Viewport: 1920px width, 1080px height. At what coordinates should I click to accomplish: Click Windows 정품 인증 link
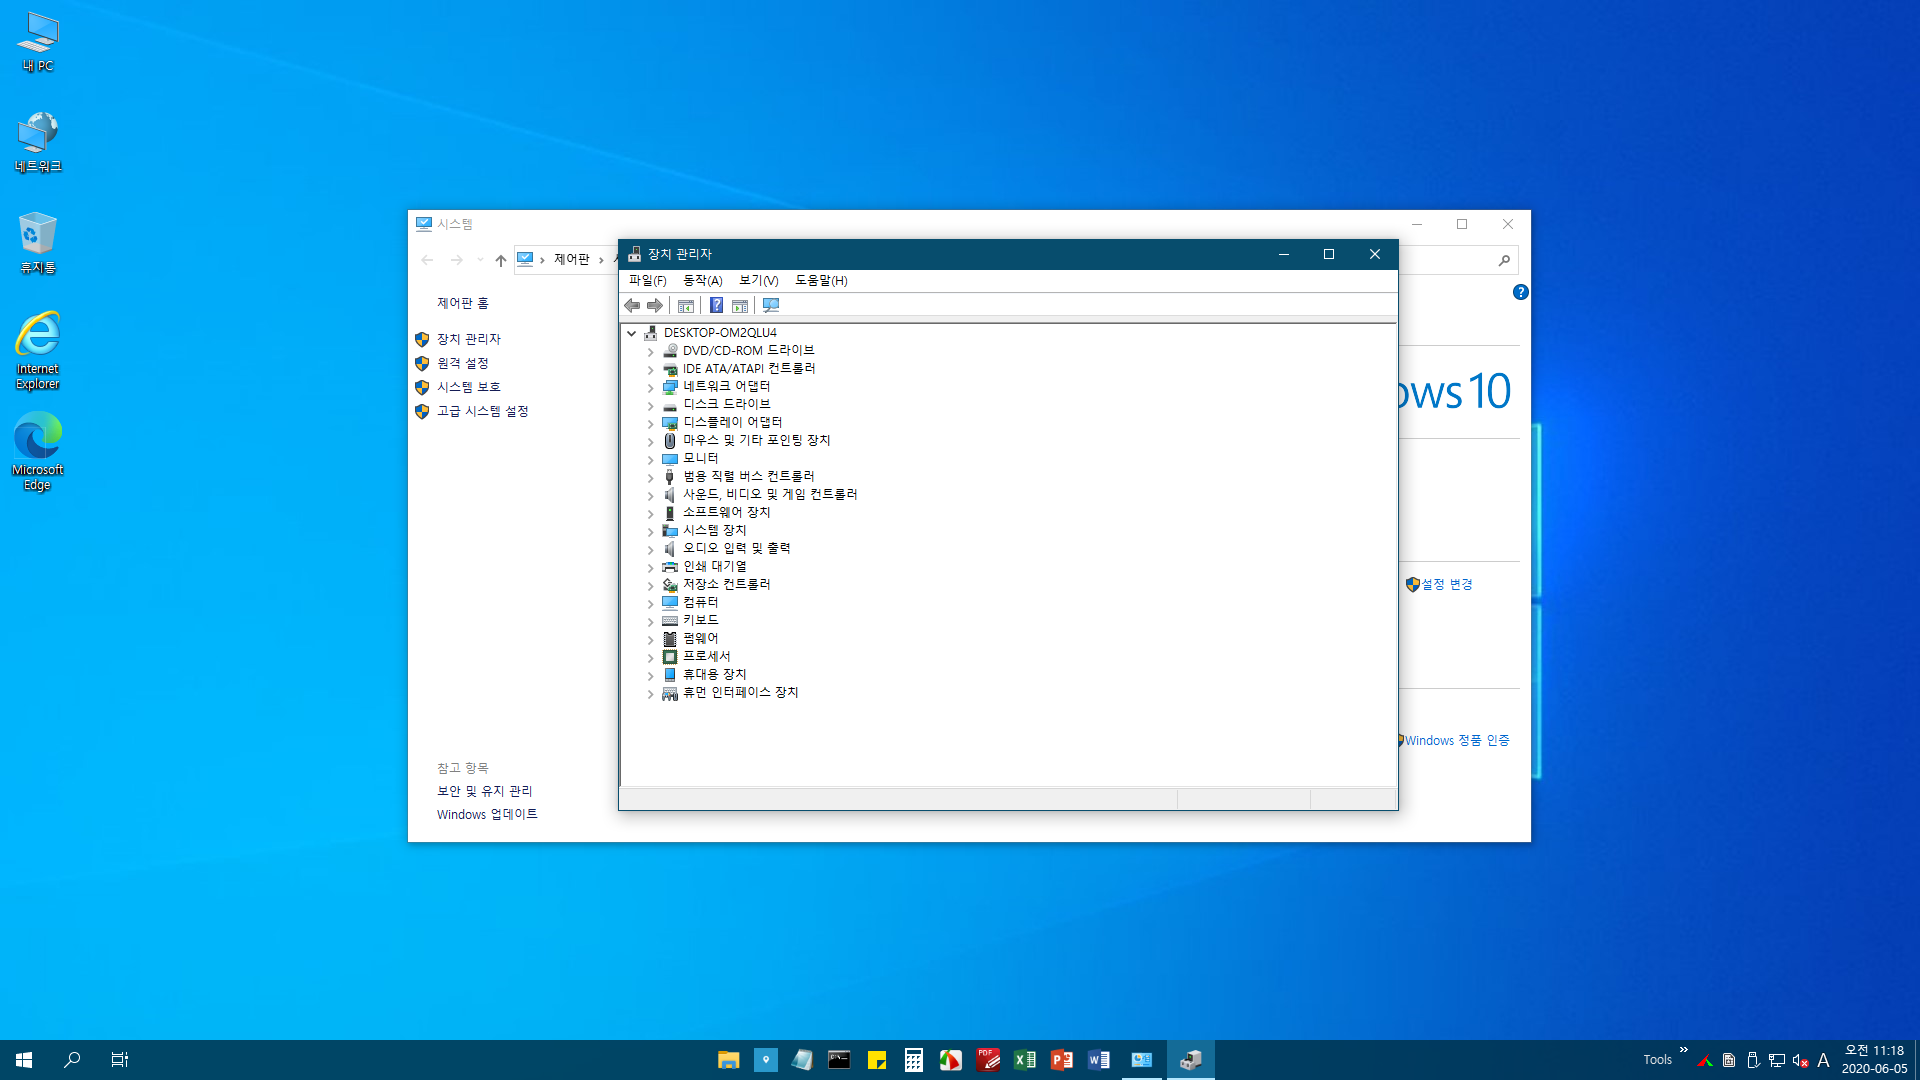click(x=1457, y=741)
